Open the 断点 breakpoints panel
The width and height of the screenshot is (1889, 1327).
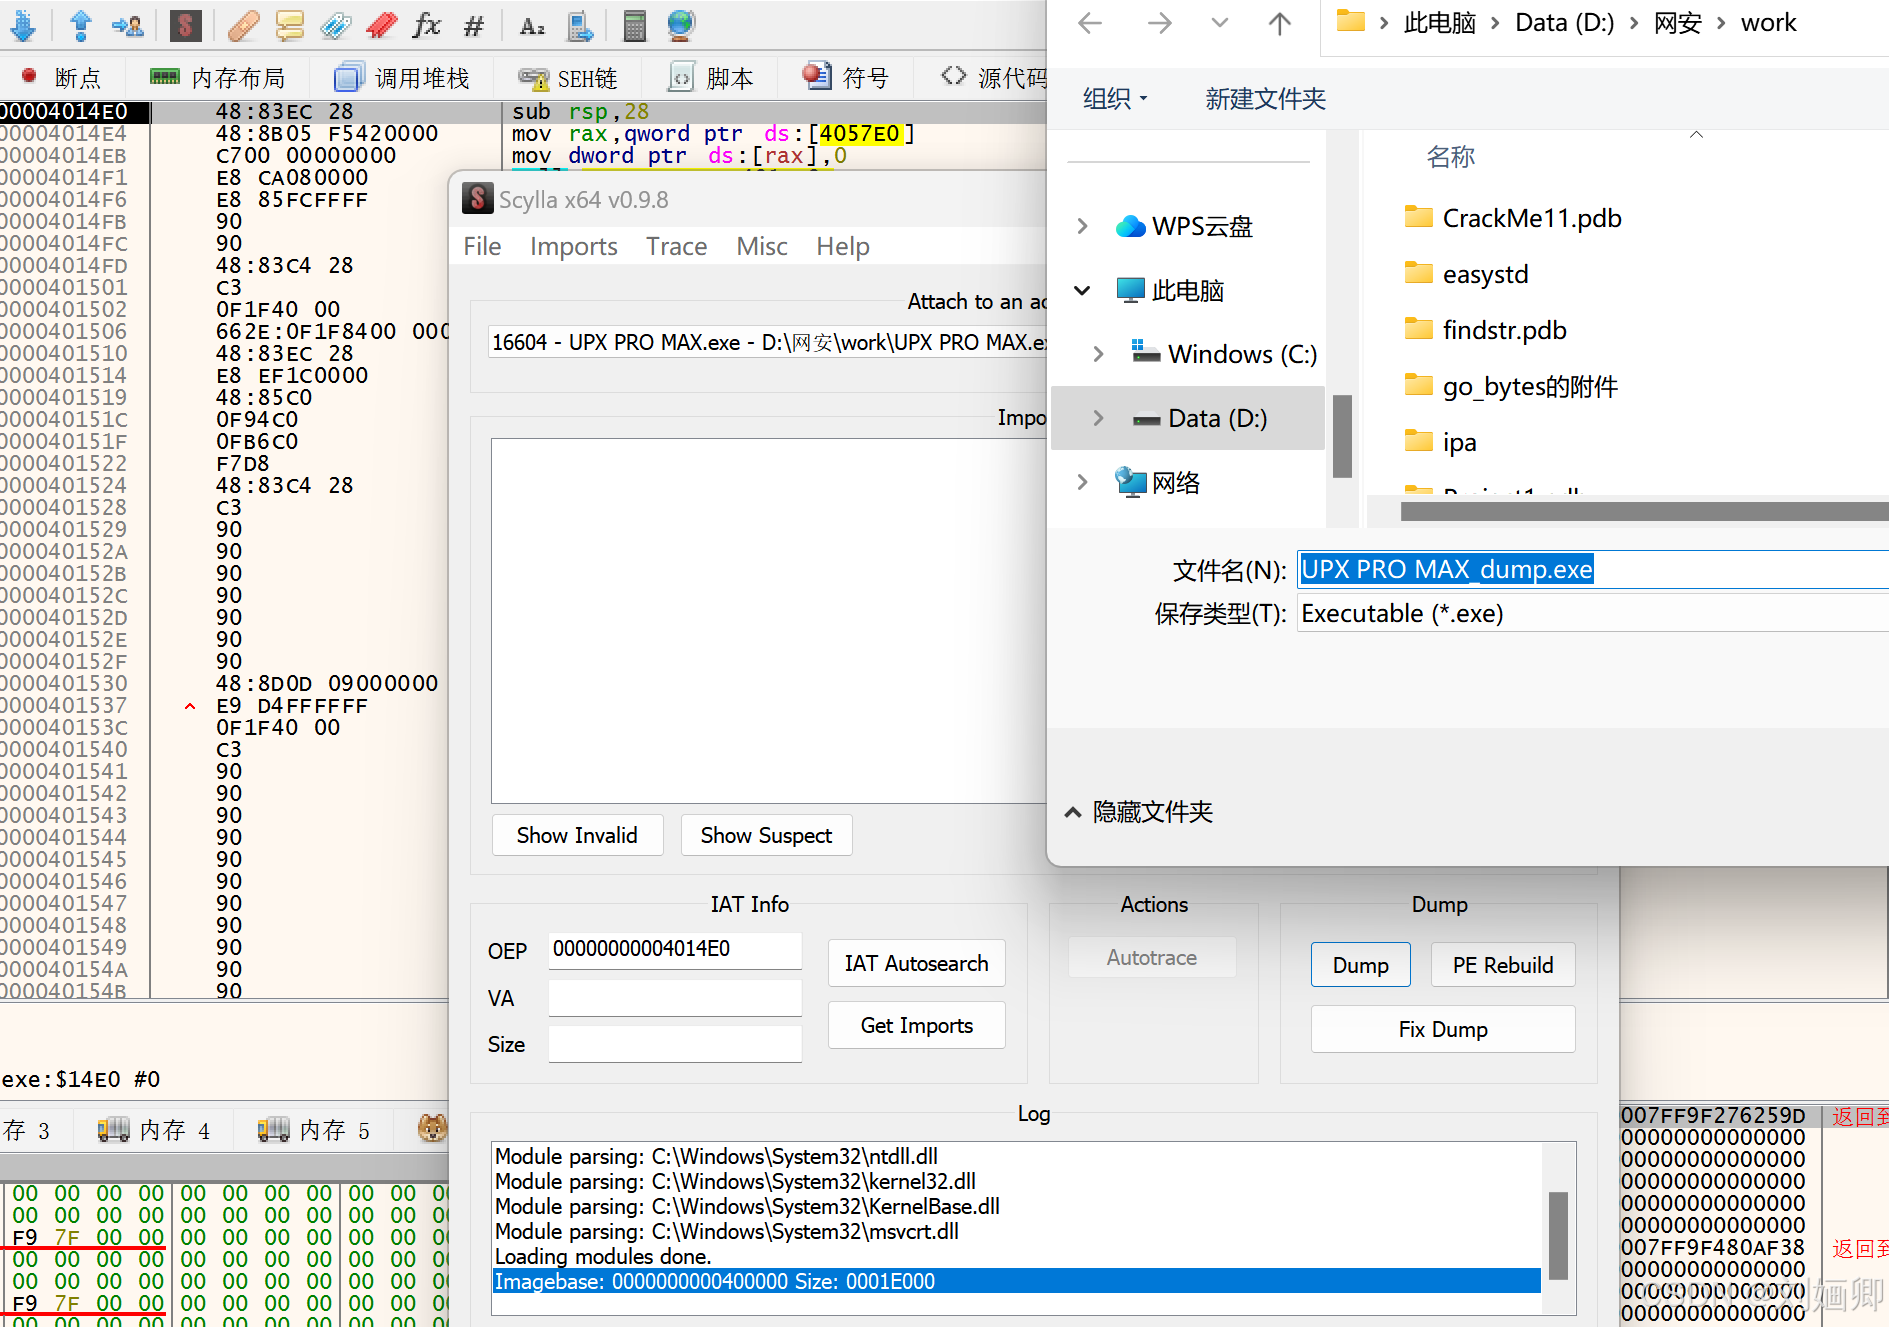(62, 77)
